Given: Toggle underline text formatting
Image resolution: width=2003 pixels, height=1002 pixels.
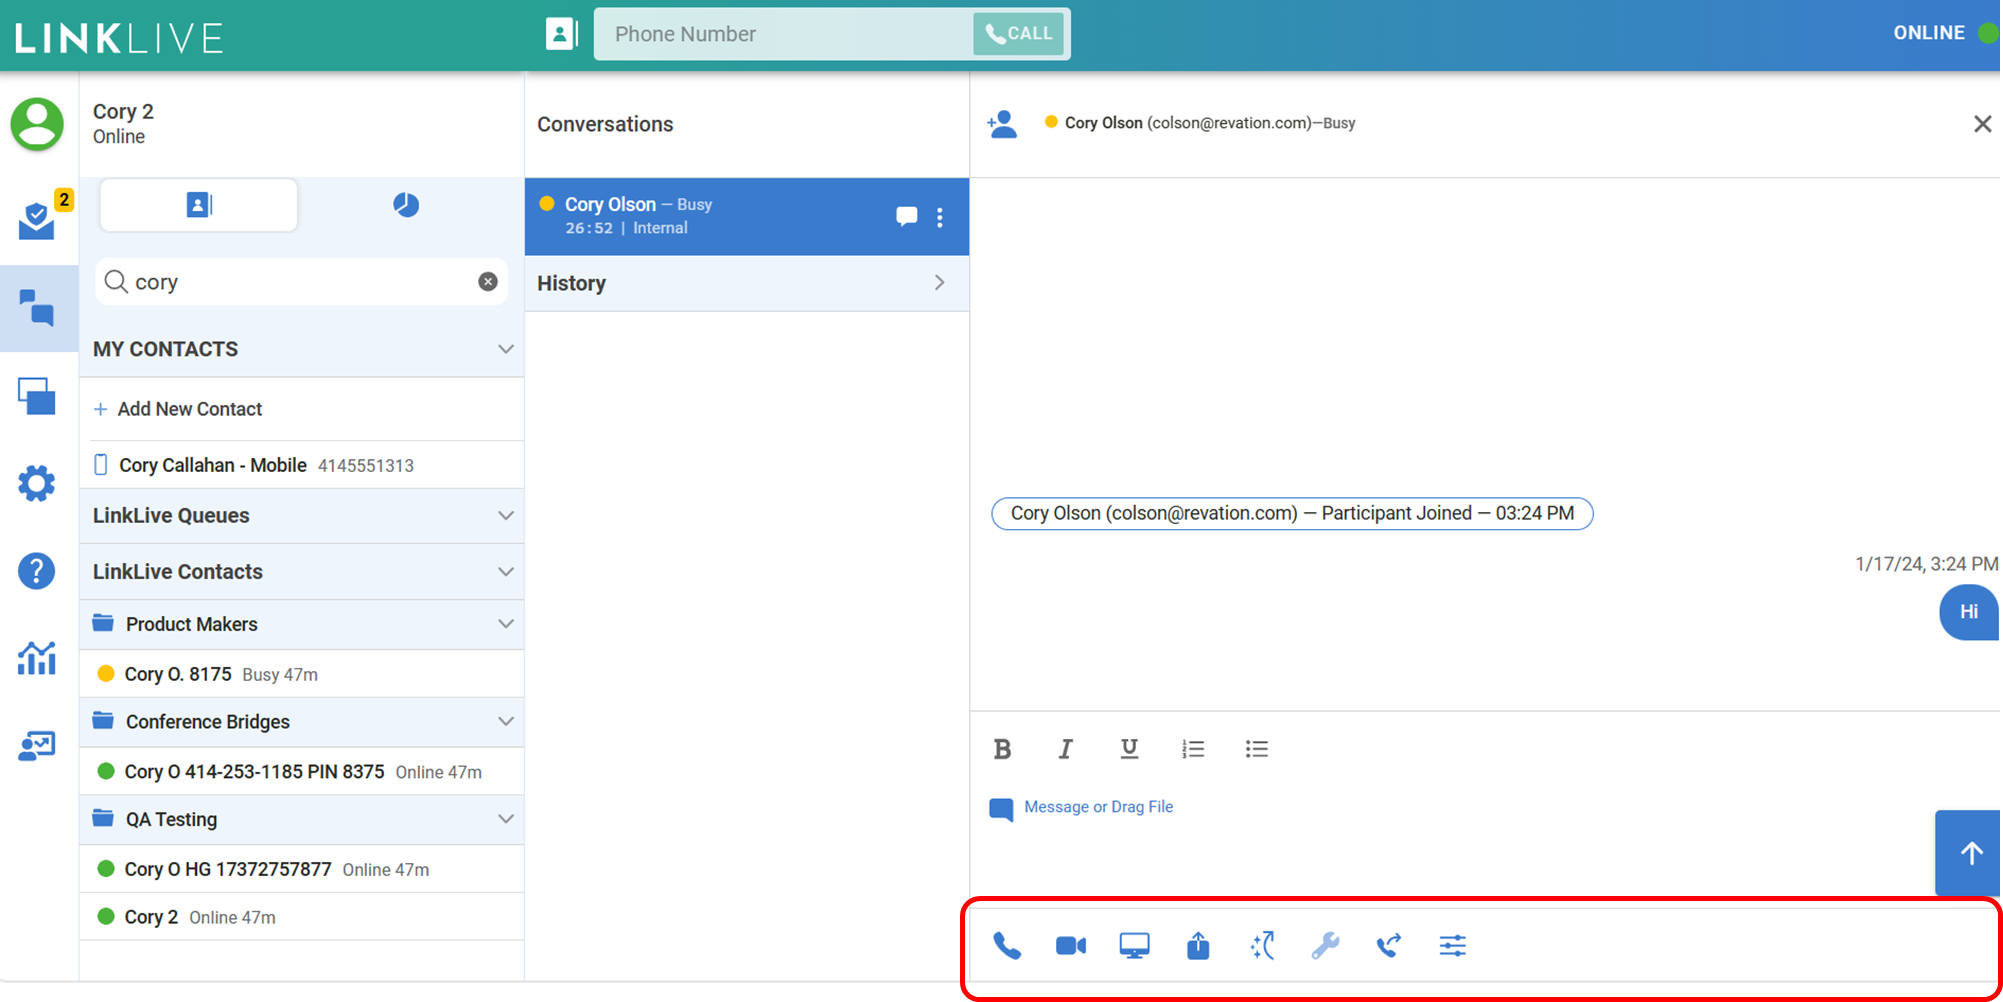Looking at the screenshot, I should coord(1129,749).
